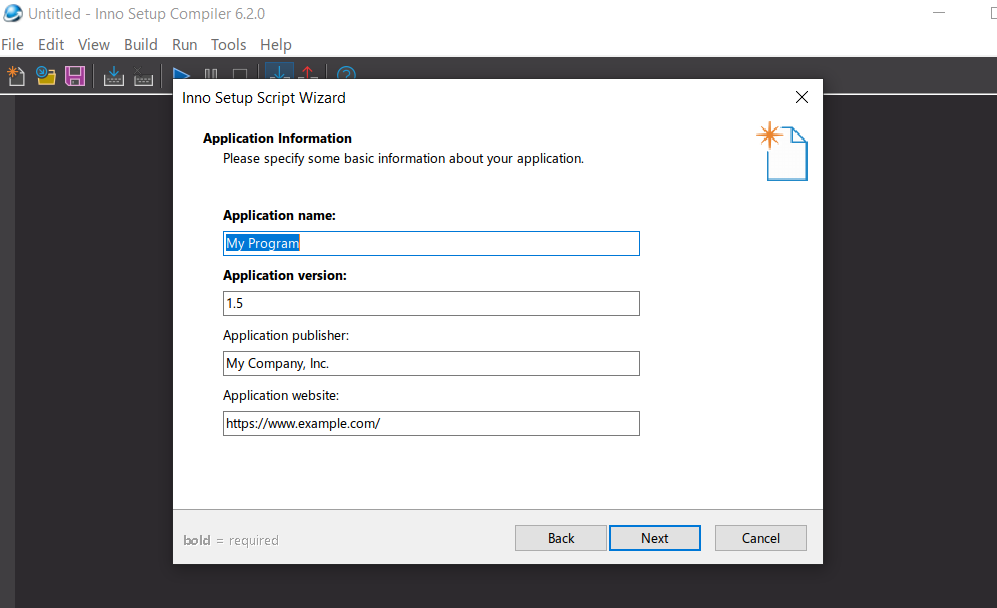Click the Application website URL field
Viewport: 997px width, 608px height.
(431, 424)
